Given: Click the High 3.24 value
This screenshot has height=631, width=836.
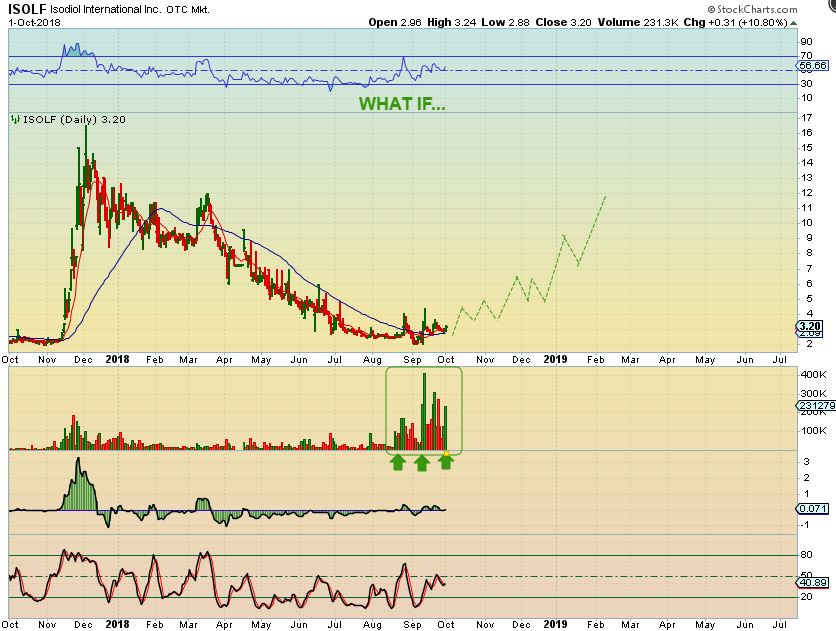Looking at the screenshot, I should (x=451, y=22).
